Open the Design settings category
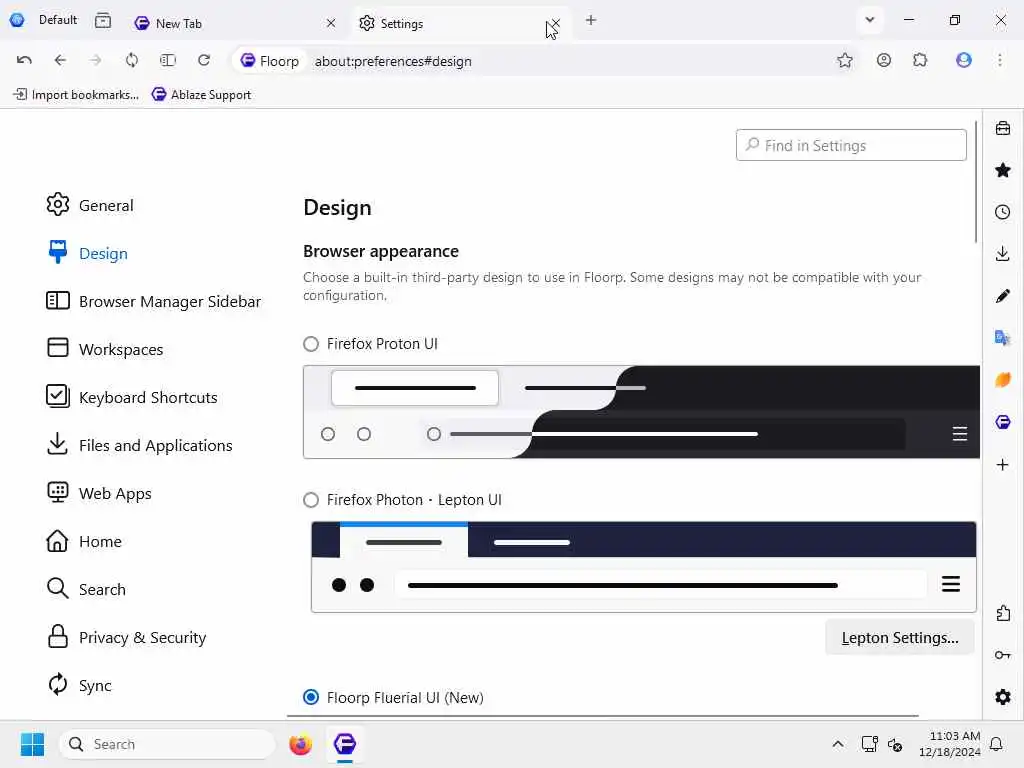1024x768 pixels. coord(88,253)
